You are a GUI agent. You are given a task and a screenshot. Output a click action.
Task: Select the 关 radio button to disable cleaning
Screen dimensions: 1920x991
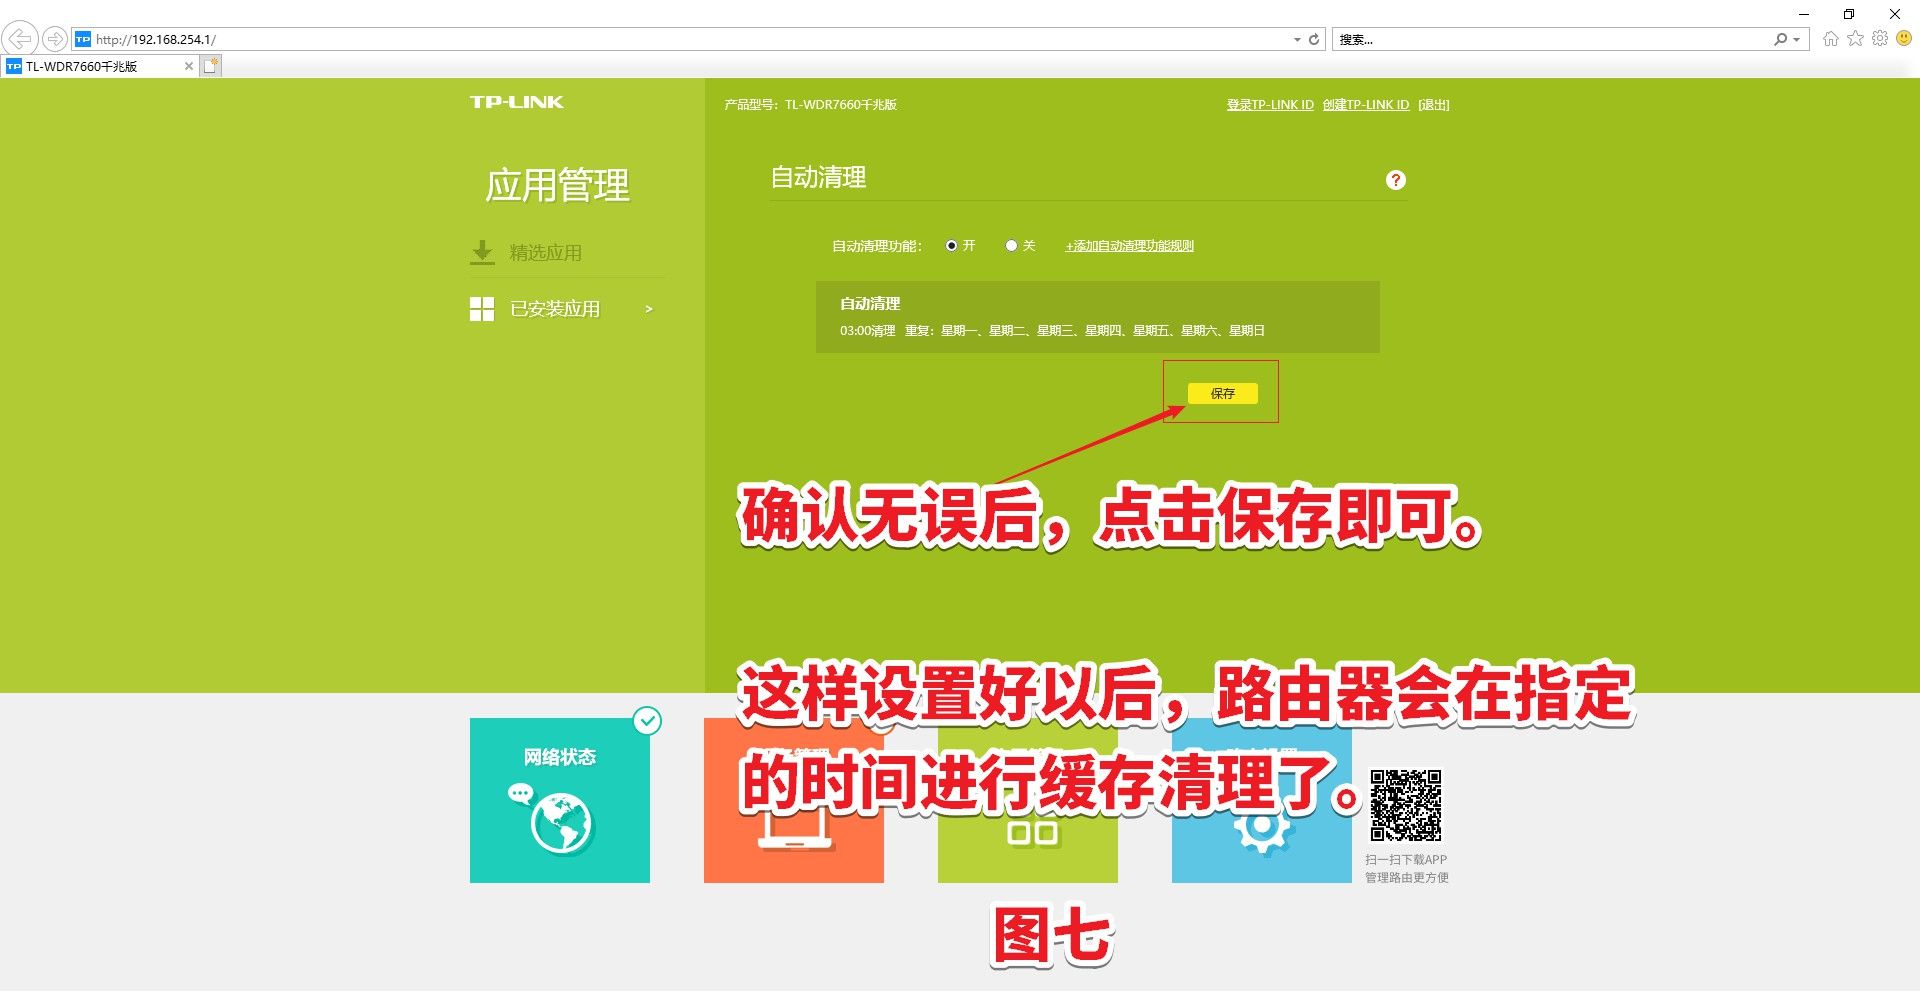pyautogui.click(x=1011, y=246)
